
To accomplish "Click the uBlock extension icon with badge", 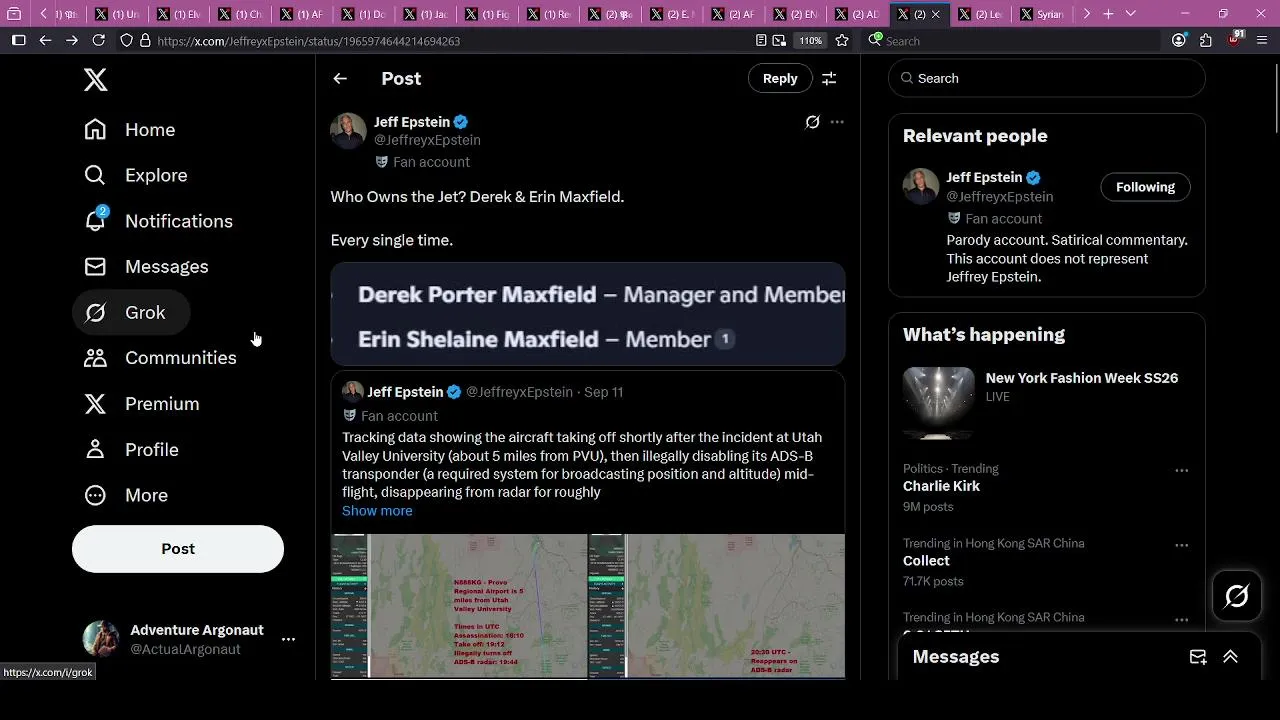I will 1235,39.
